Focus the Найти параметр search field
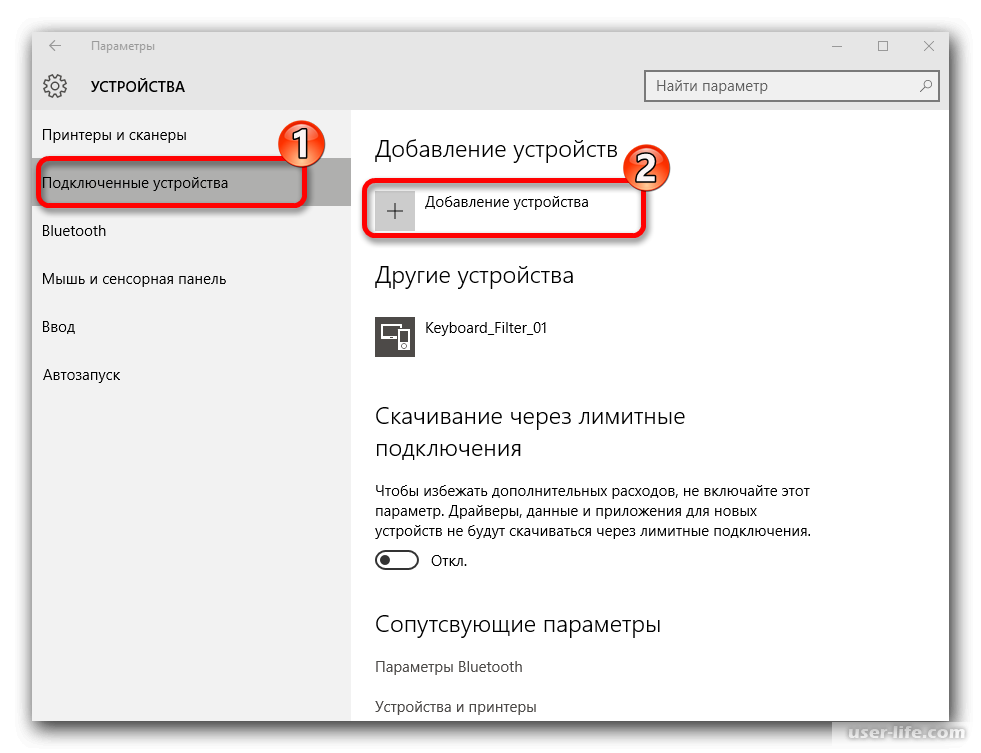The image size is (981, 753). coord(791,86)
